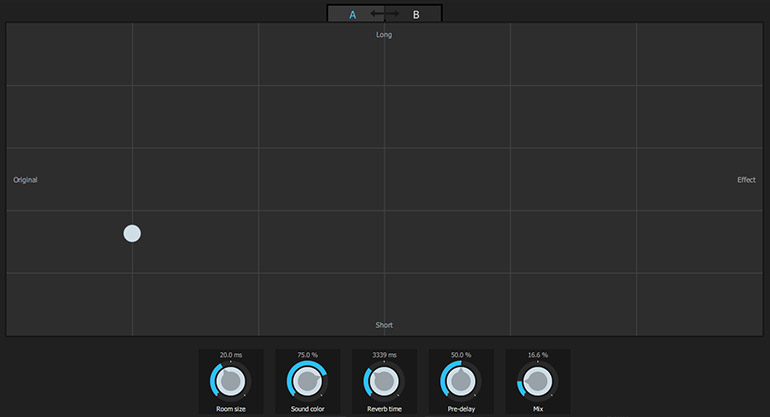
Task: Click the 3339 ms Reverb time value
Action: tap(385, 355)
